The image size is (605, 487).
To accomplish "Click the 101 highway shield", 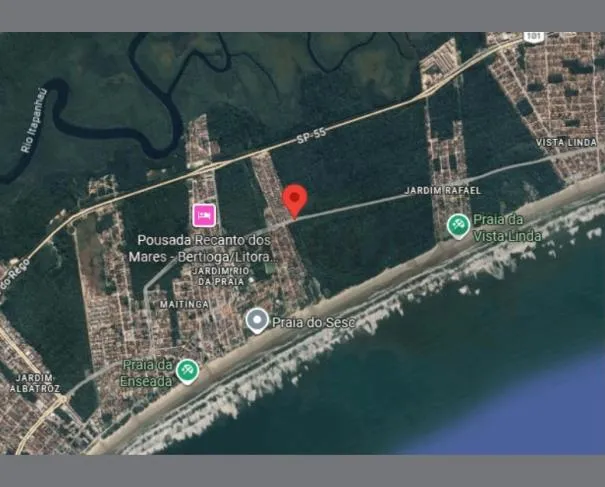I will [533, 37].
